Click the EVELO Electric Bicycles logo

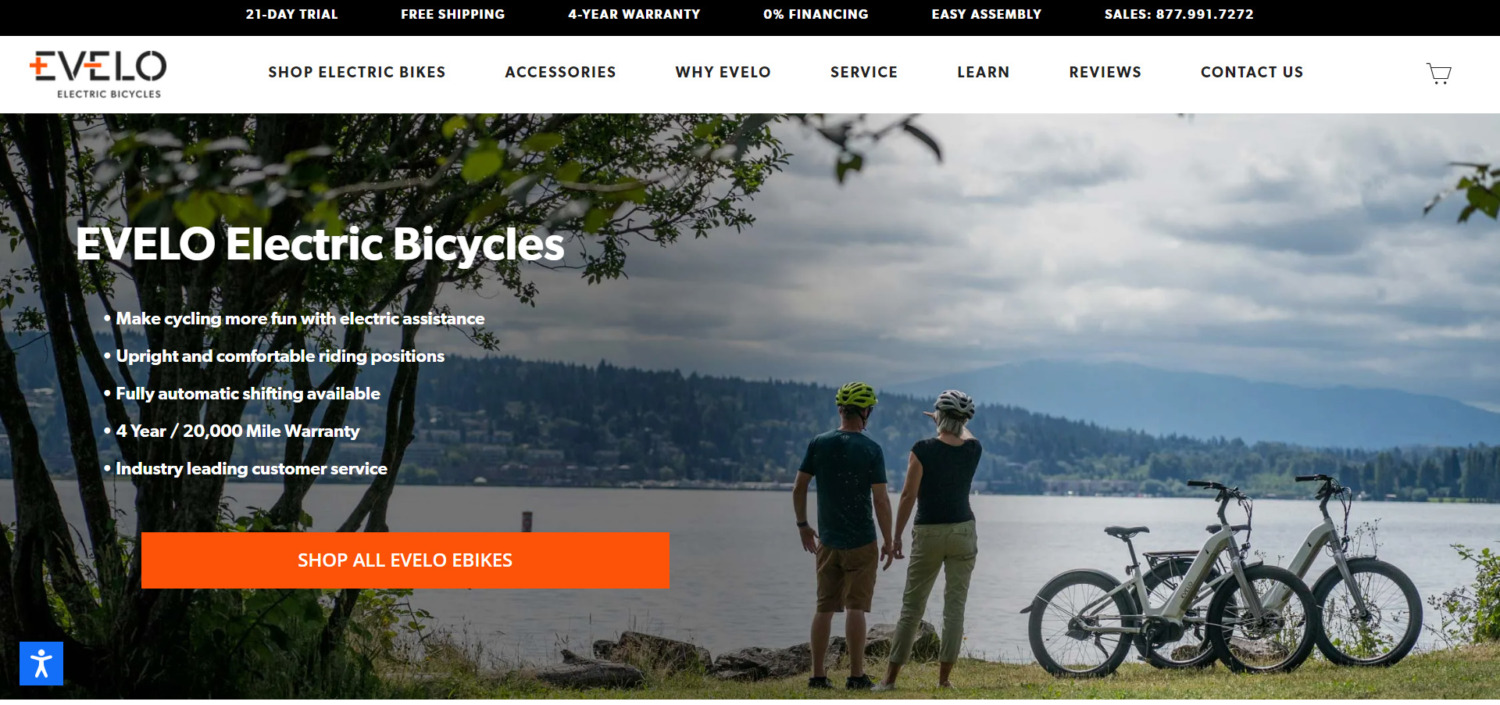pos(98,74)
